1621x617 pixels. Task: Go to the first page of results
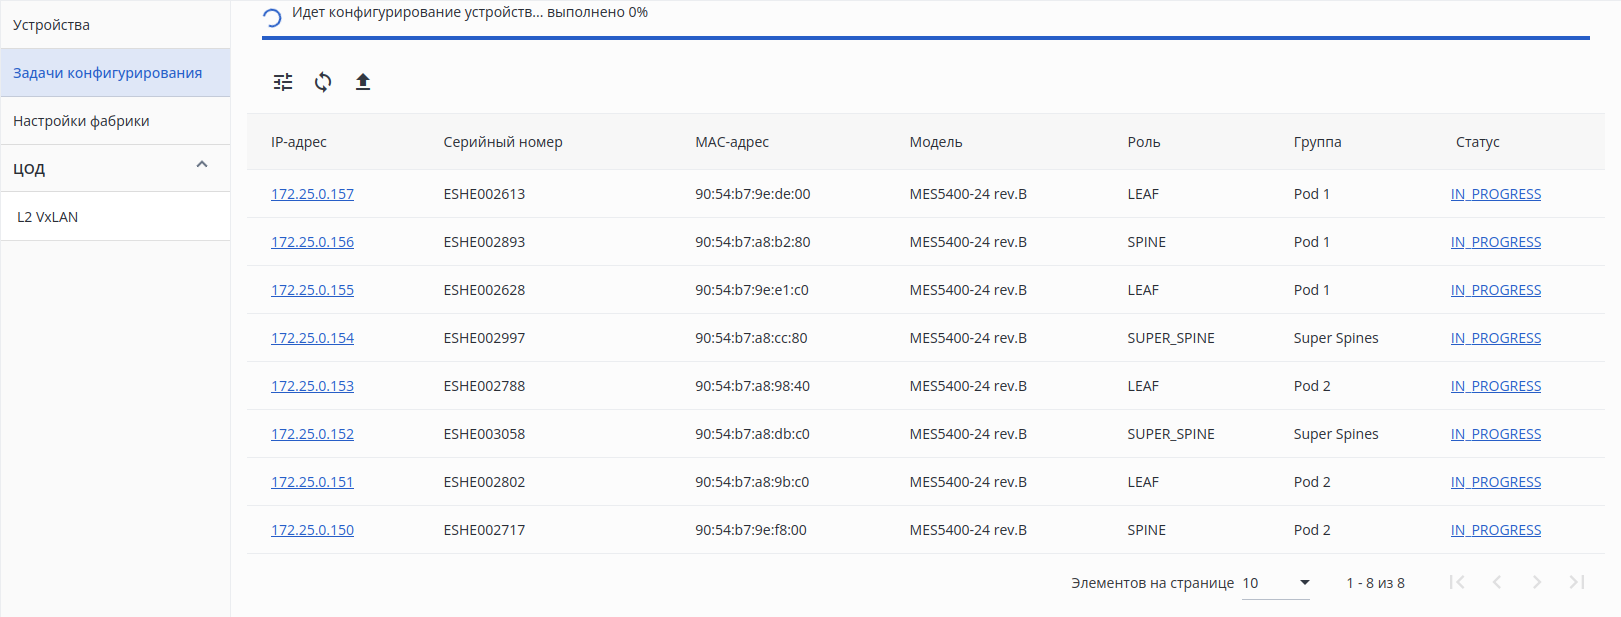1457,582
